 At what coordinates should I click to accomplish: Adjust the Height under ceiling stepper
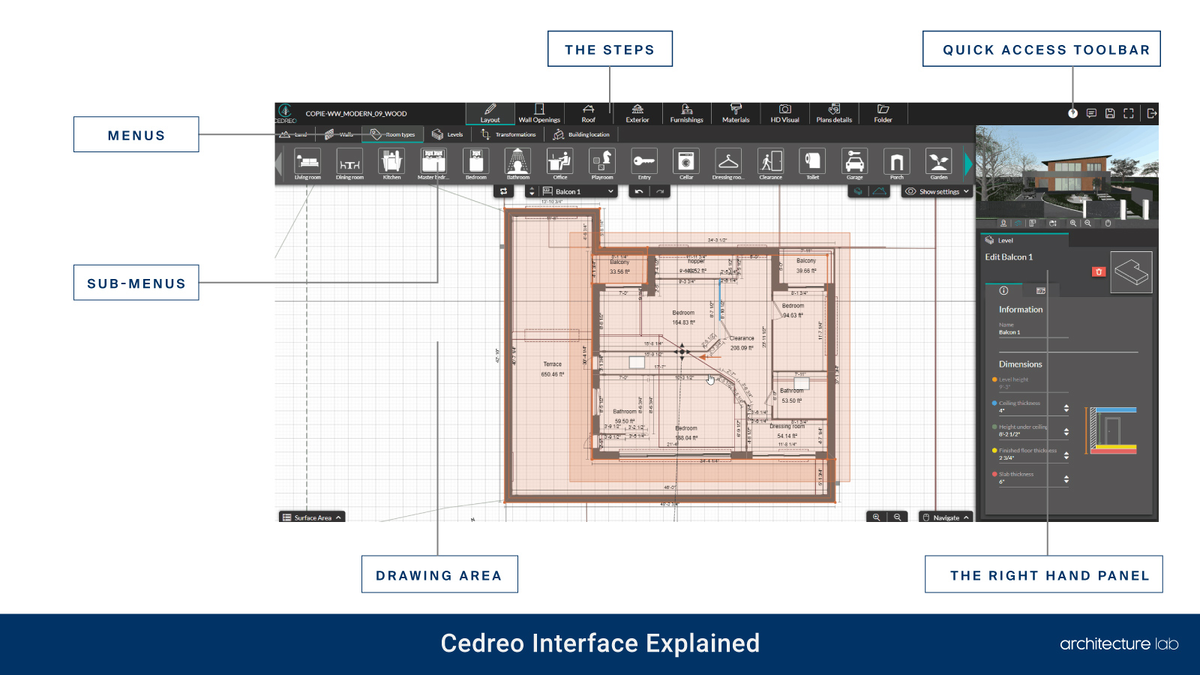pyautogui.click(x=1066, y=433)
